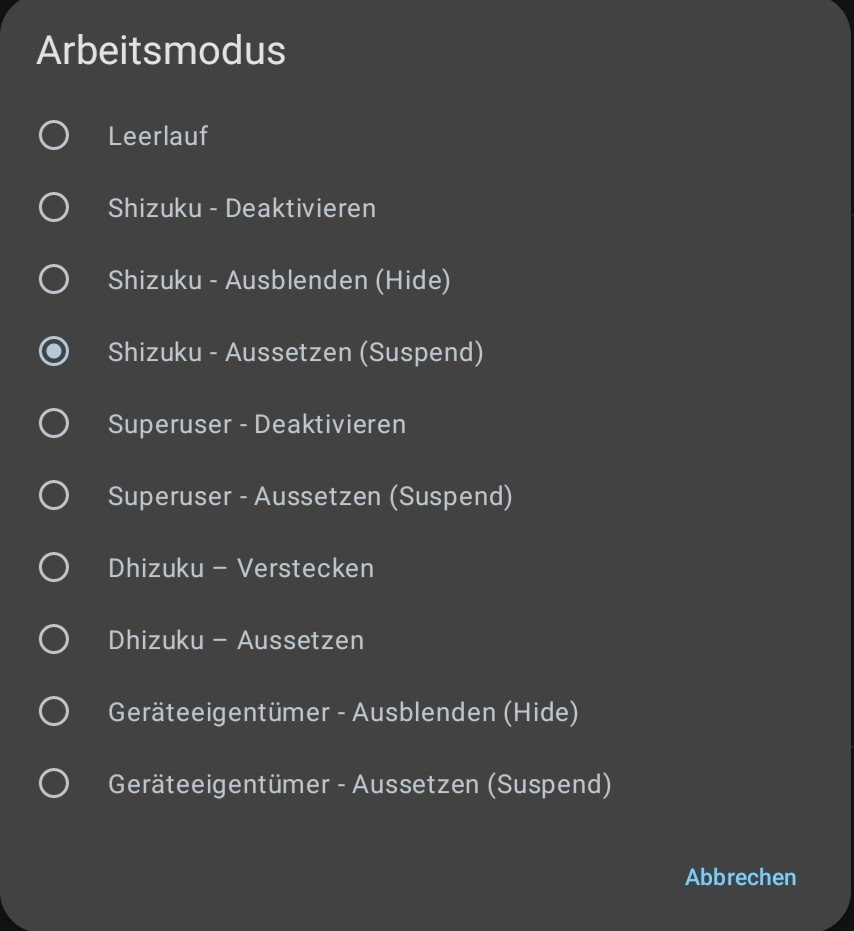Click the Superuser - Deaktivieren text
The image size is (854, 931).
[257, 424]
